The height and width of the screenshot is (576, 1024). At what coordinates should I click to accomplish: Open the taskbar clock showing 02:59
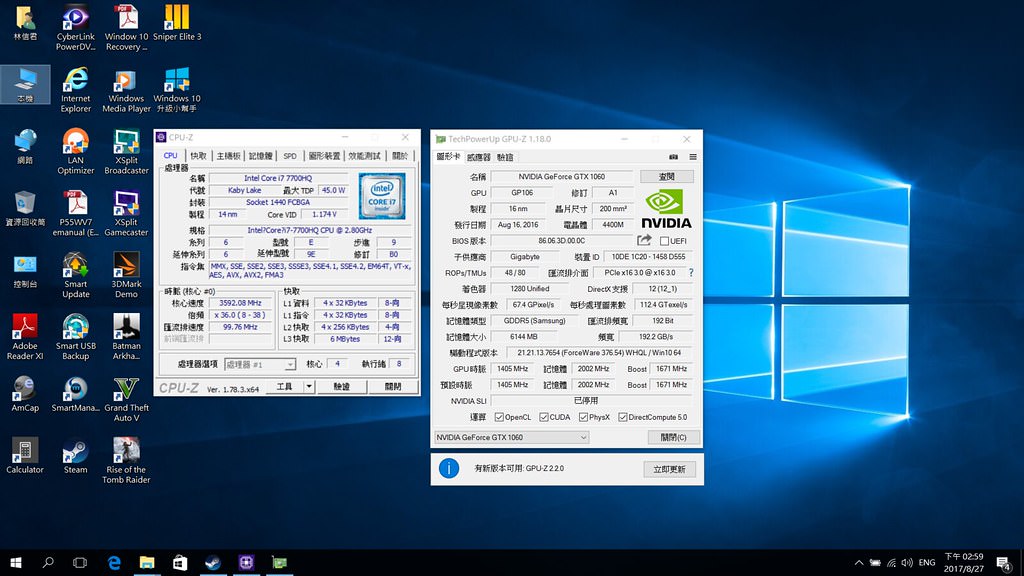click(x=964, y=562)
